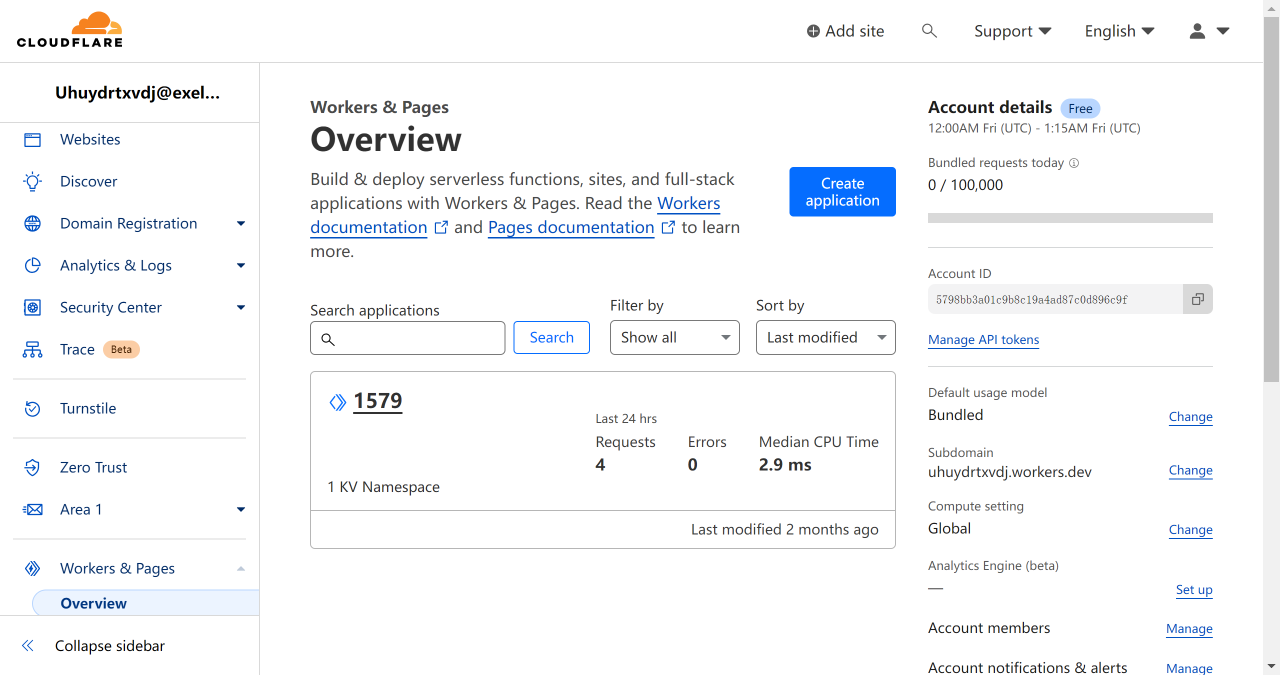
Task: Click the Area 1 envelope icon
Action: 33,510
